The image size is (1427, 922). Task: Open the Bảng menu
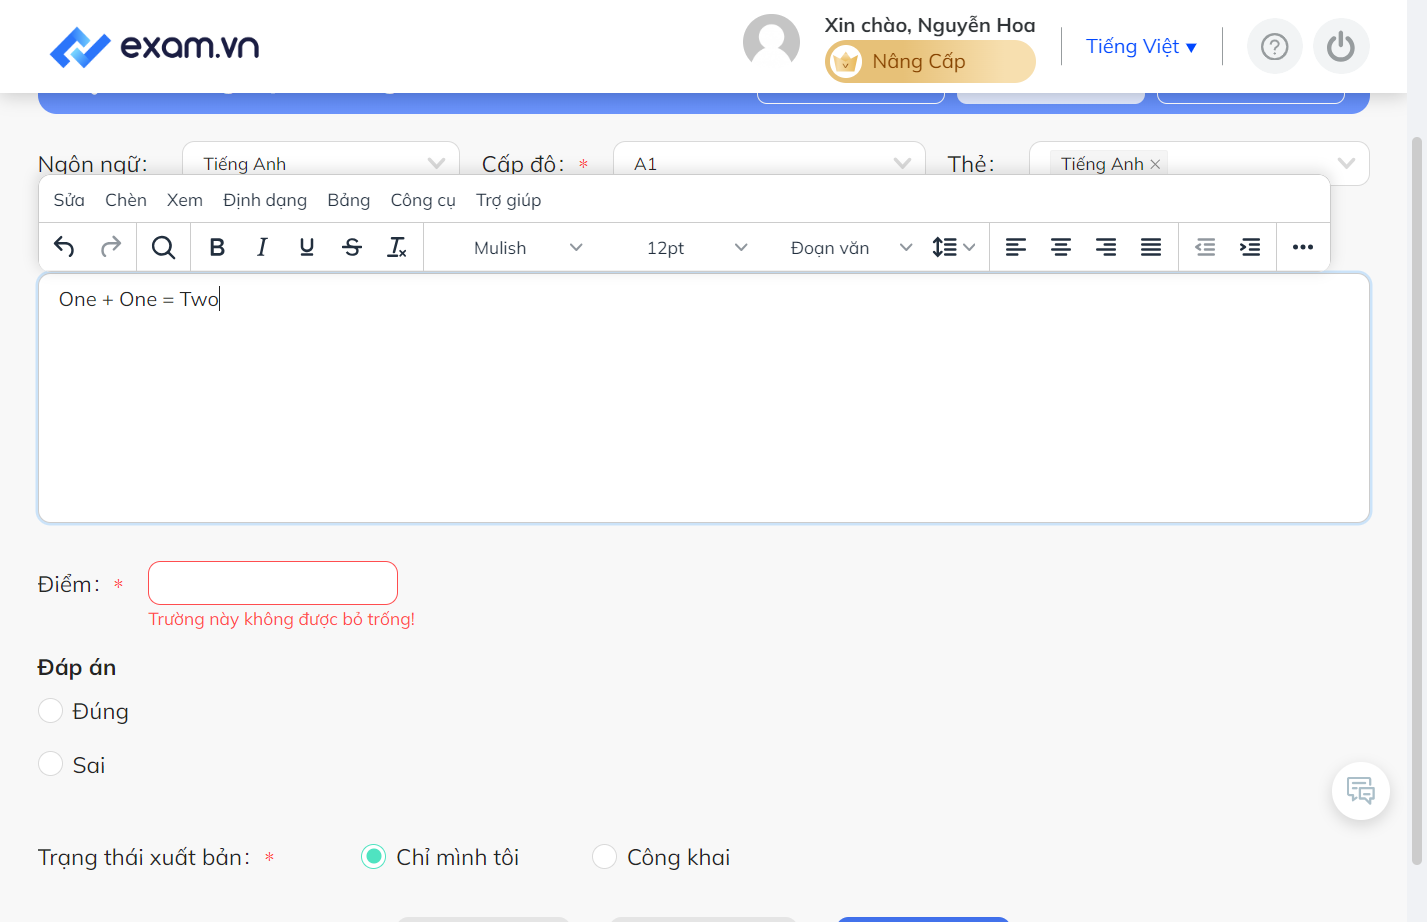[349, 200]
